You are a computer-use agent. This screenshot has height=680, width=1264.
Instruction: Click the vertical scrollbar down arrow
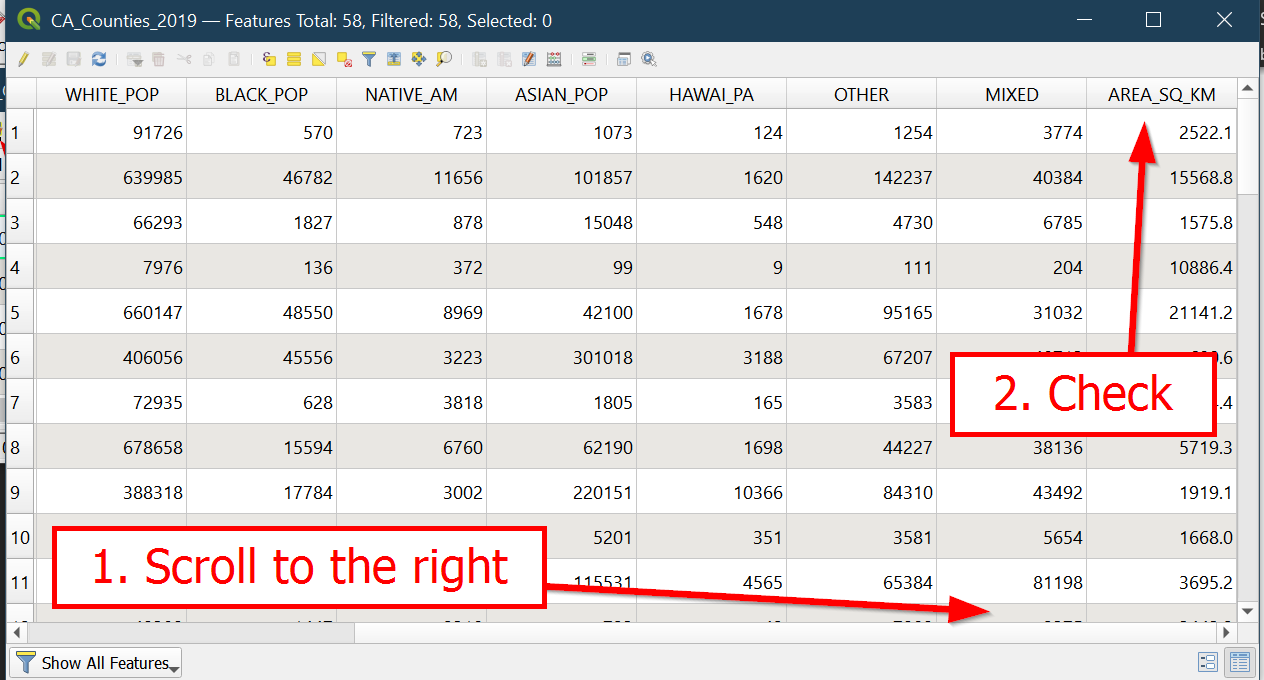(1247, 610)
